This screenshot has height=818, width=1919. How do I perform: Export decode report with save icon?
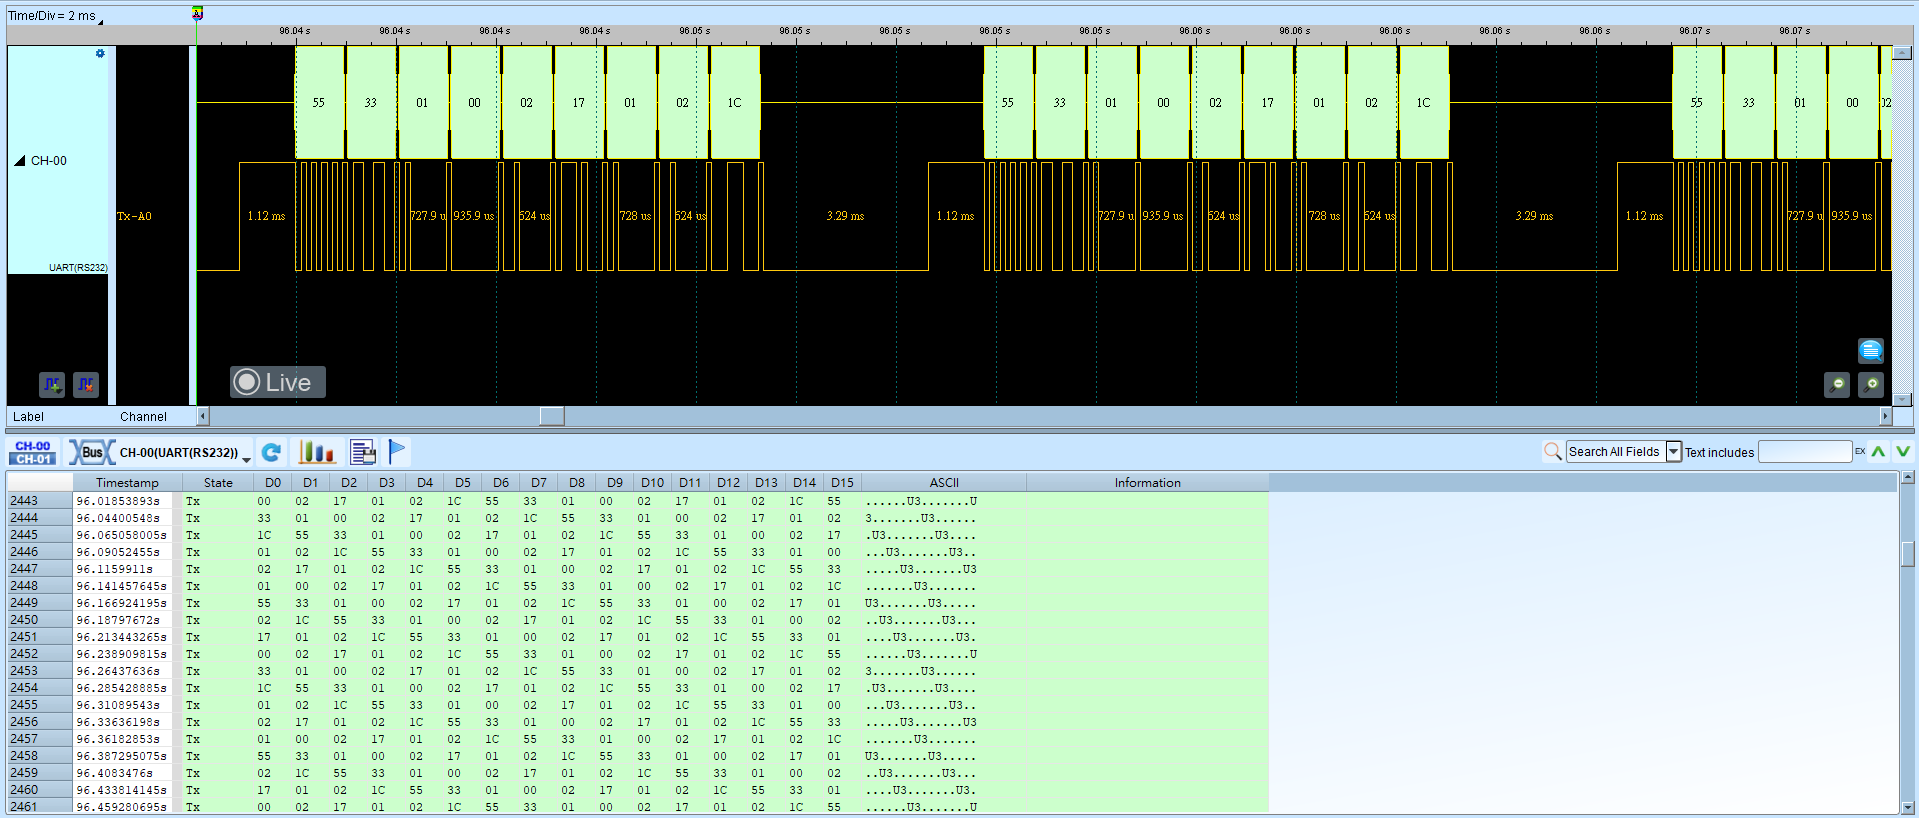[363, 452]
